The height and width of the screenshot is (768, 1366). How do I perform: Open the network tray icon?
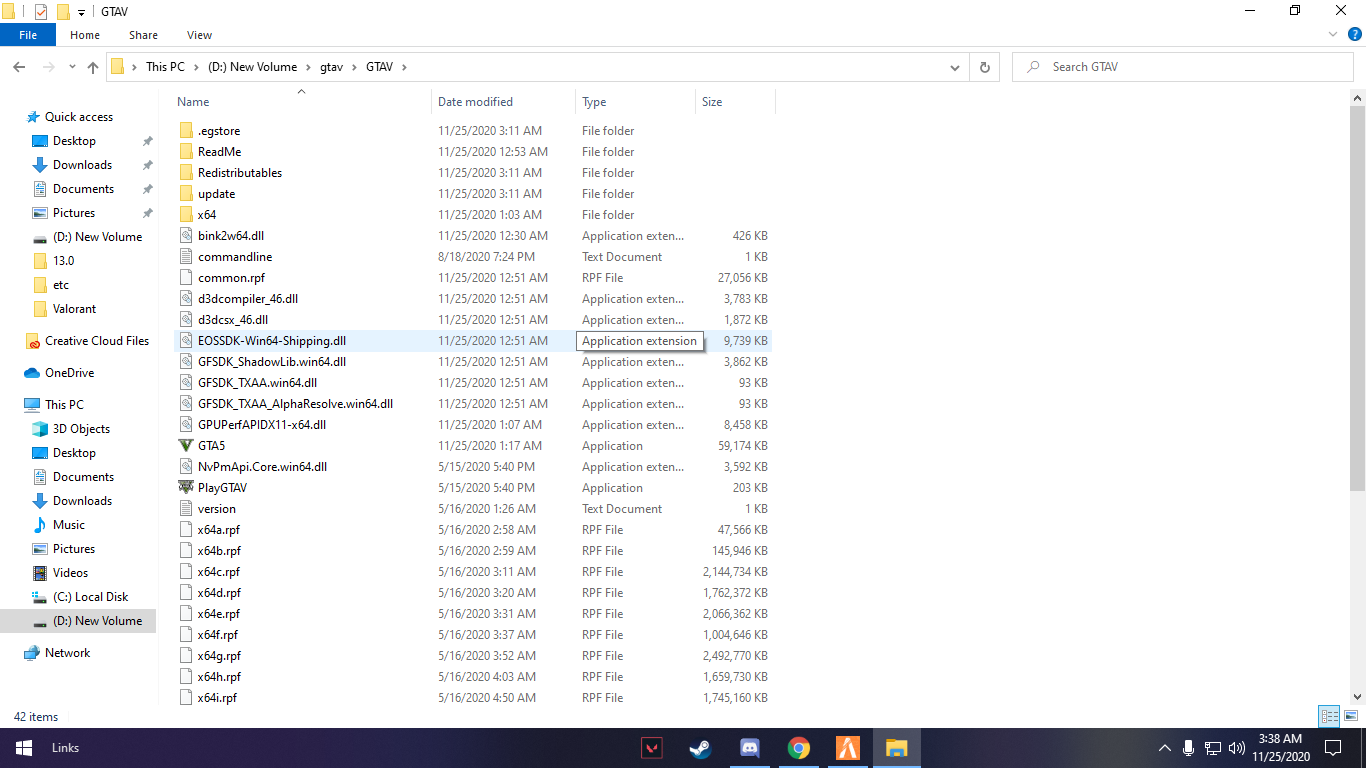1212,748
